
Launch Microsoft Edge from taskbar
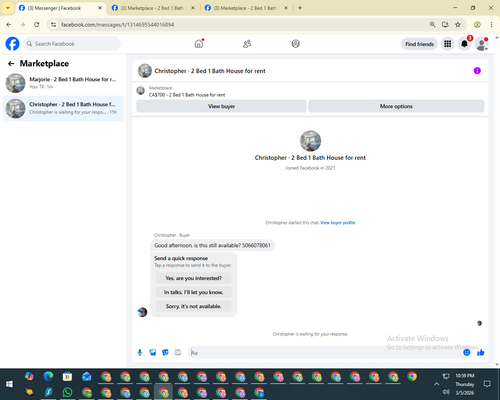(48, 376)
